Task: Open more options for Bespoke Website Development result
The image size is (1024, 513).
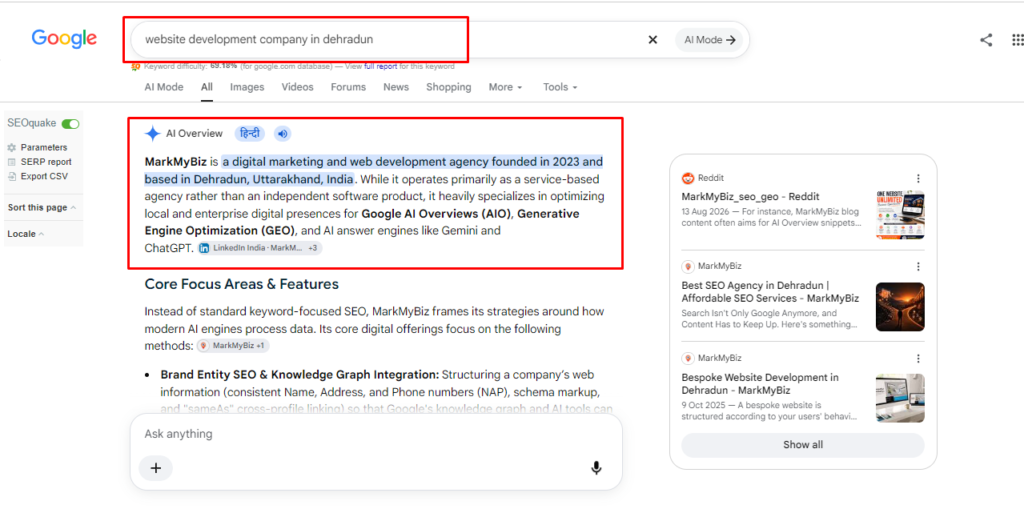Action: [918, 358]
